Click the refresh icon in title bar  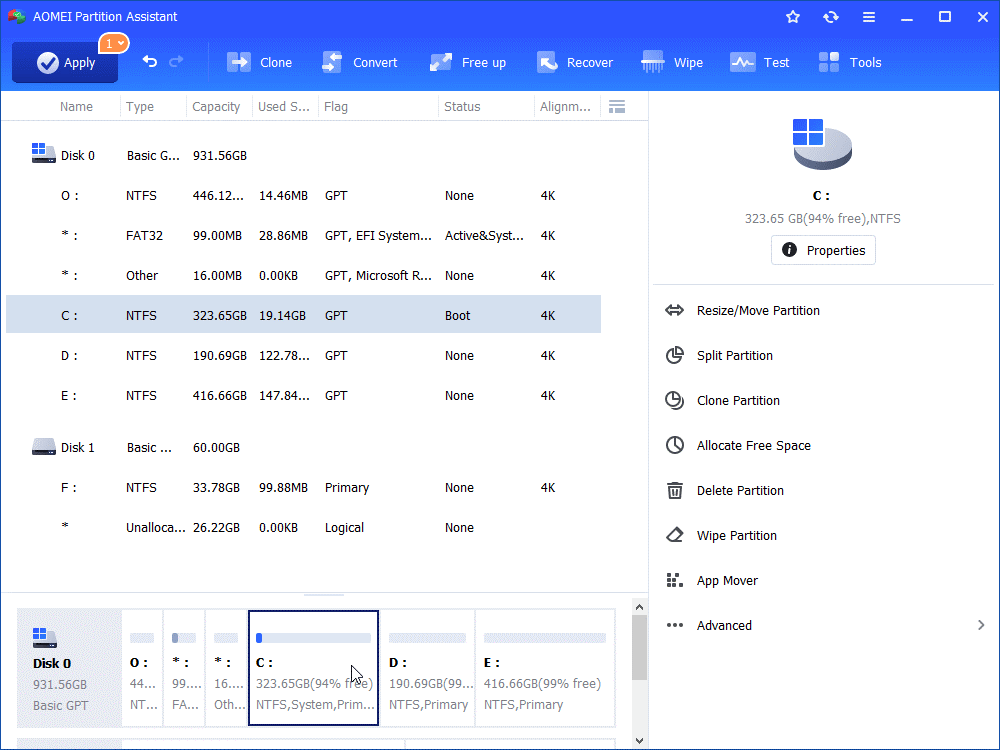pos(830,17)
